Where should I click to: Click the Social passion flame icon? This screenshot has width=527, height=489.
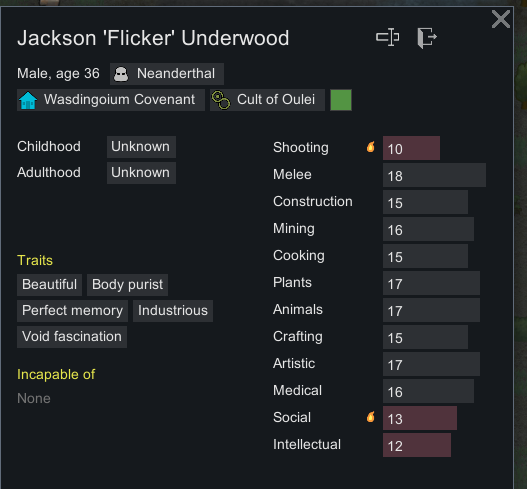(x=371, y=417)
